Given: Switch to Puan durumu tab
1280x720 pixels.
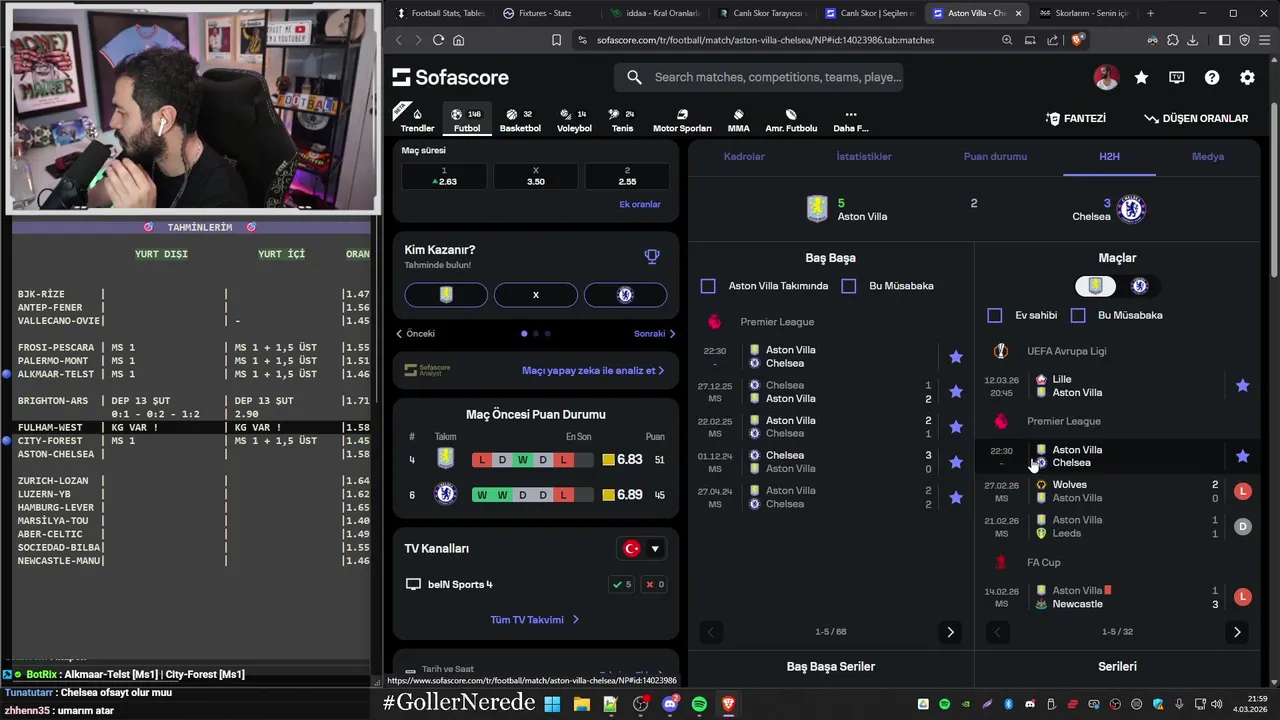Looking at the screenshot, I should coord(995,156).
